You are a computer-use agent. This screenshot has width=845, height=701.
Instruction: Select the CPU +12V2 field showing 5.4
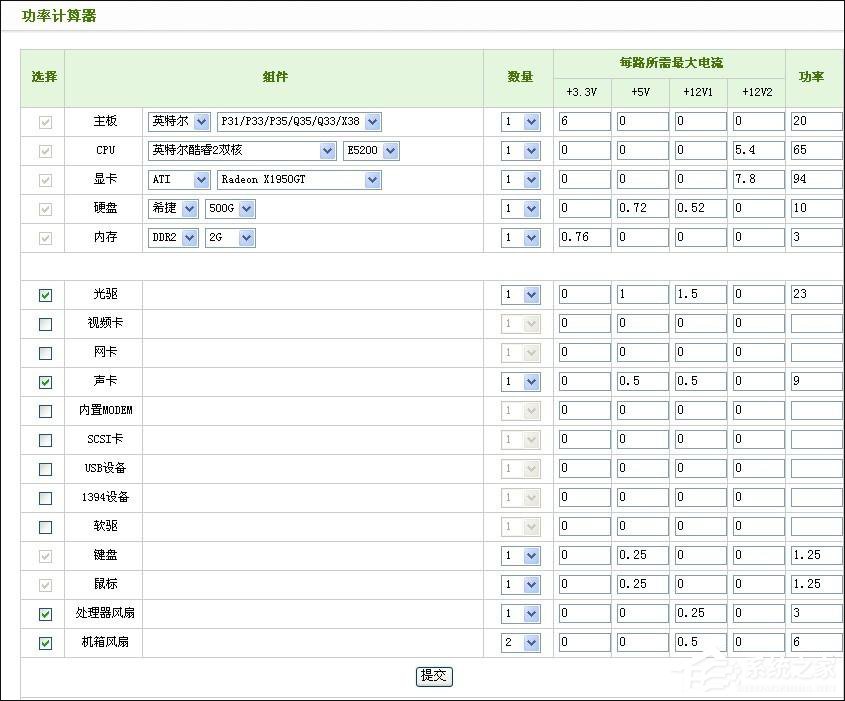[x=758, y=150]
